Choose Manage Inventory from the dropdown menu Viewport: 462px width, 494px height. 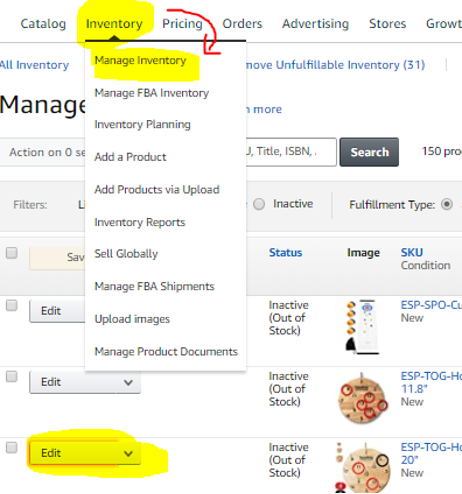[x=140, y=60]
